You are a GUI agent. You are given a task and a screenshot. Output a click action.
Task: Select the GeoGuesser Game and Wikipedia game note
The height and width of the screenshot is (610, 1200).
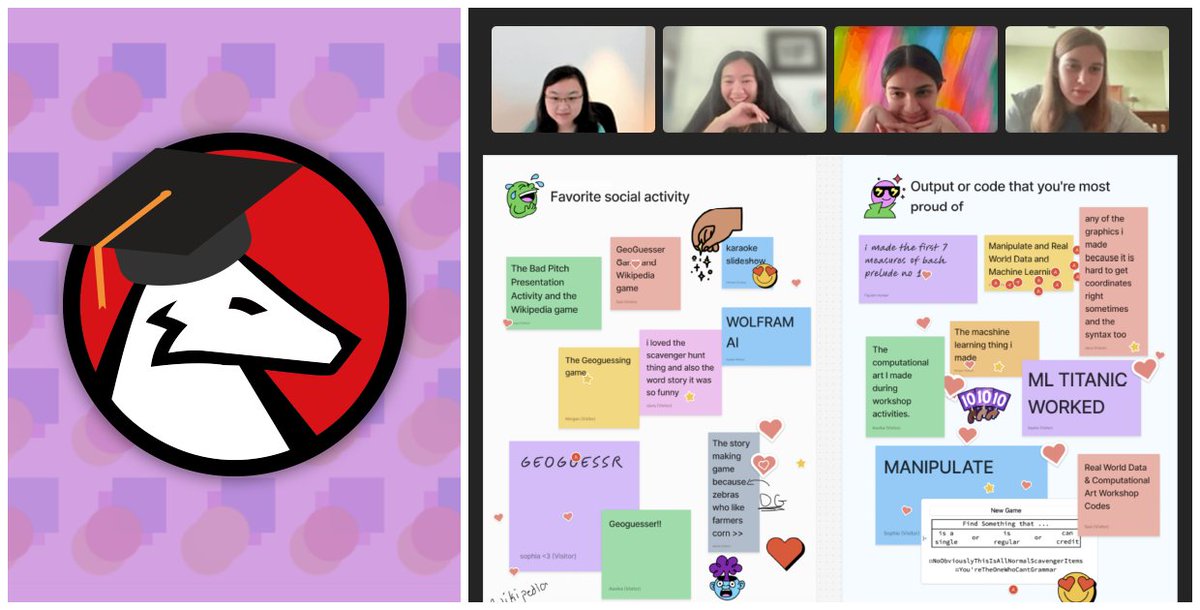click(x=645, y=273)
